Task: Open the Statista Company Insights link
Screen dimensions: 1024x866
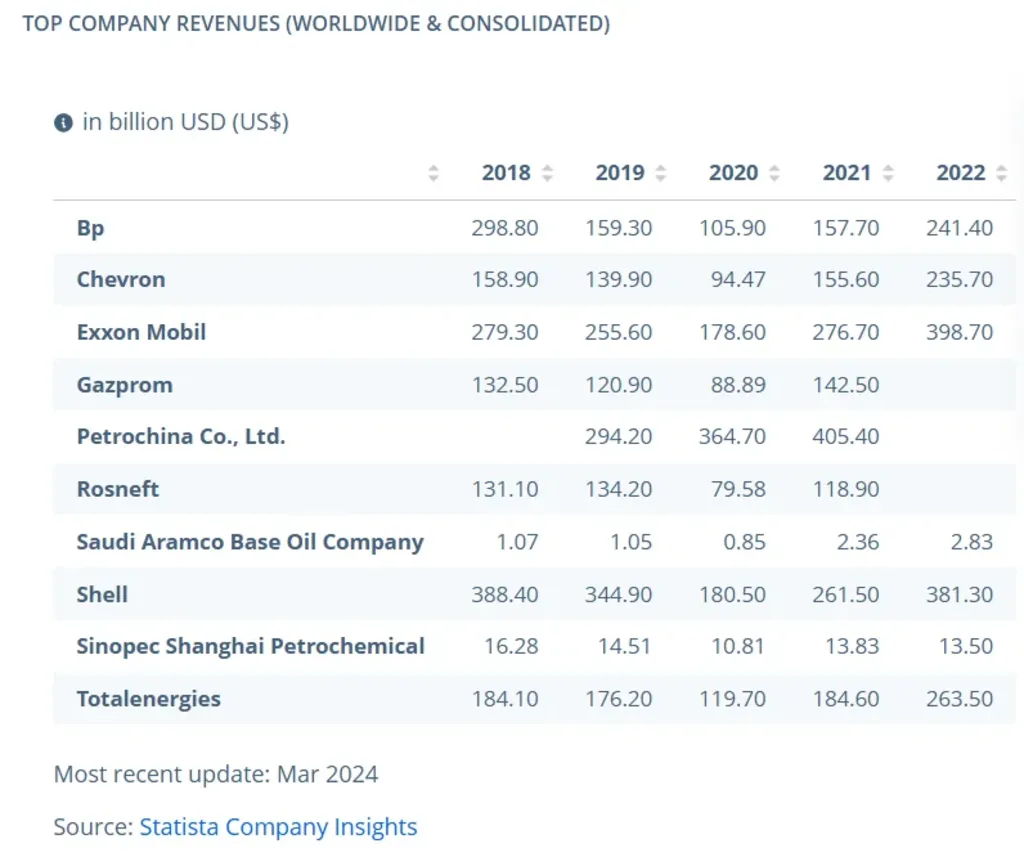Action: click(278, 827)
